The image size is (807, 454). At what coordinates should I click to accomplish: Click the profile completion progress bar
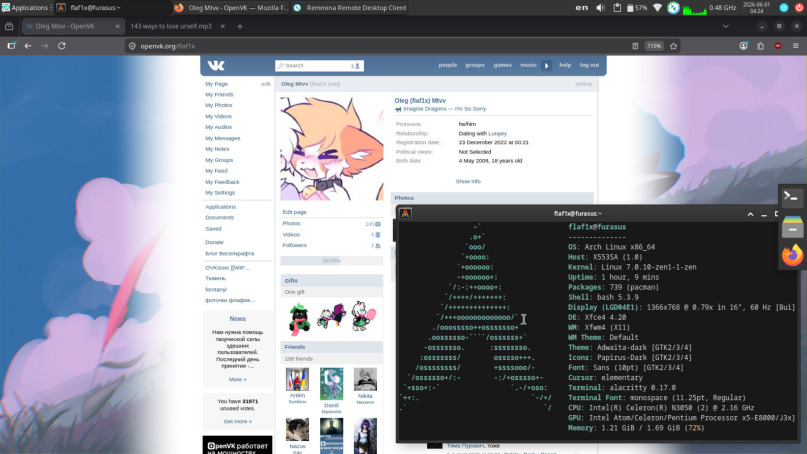click(x=331, y=261)
